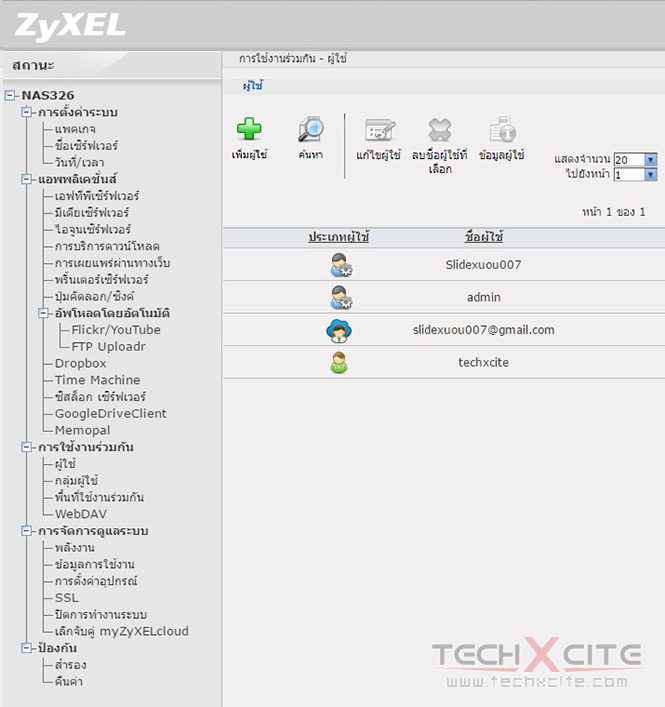
Task: Collapse the NAS326 tree root node
Action: 10,96
